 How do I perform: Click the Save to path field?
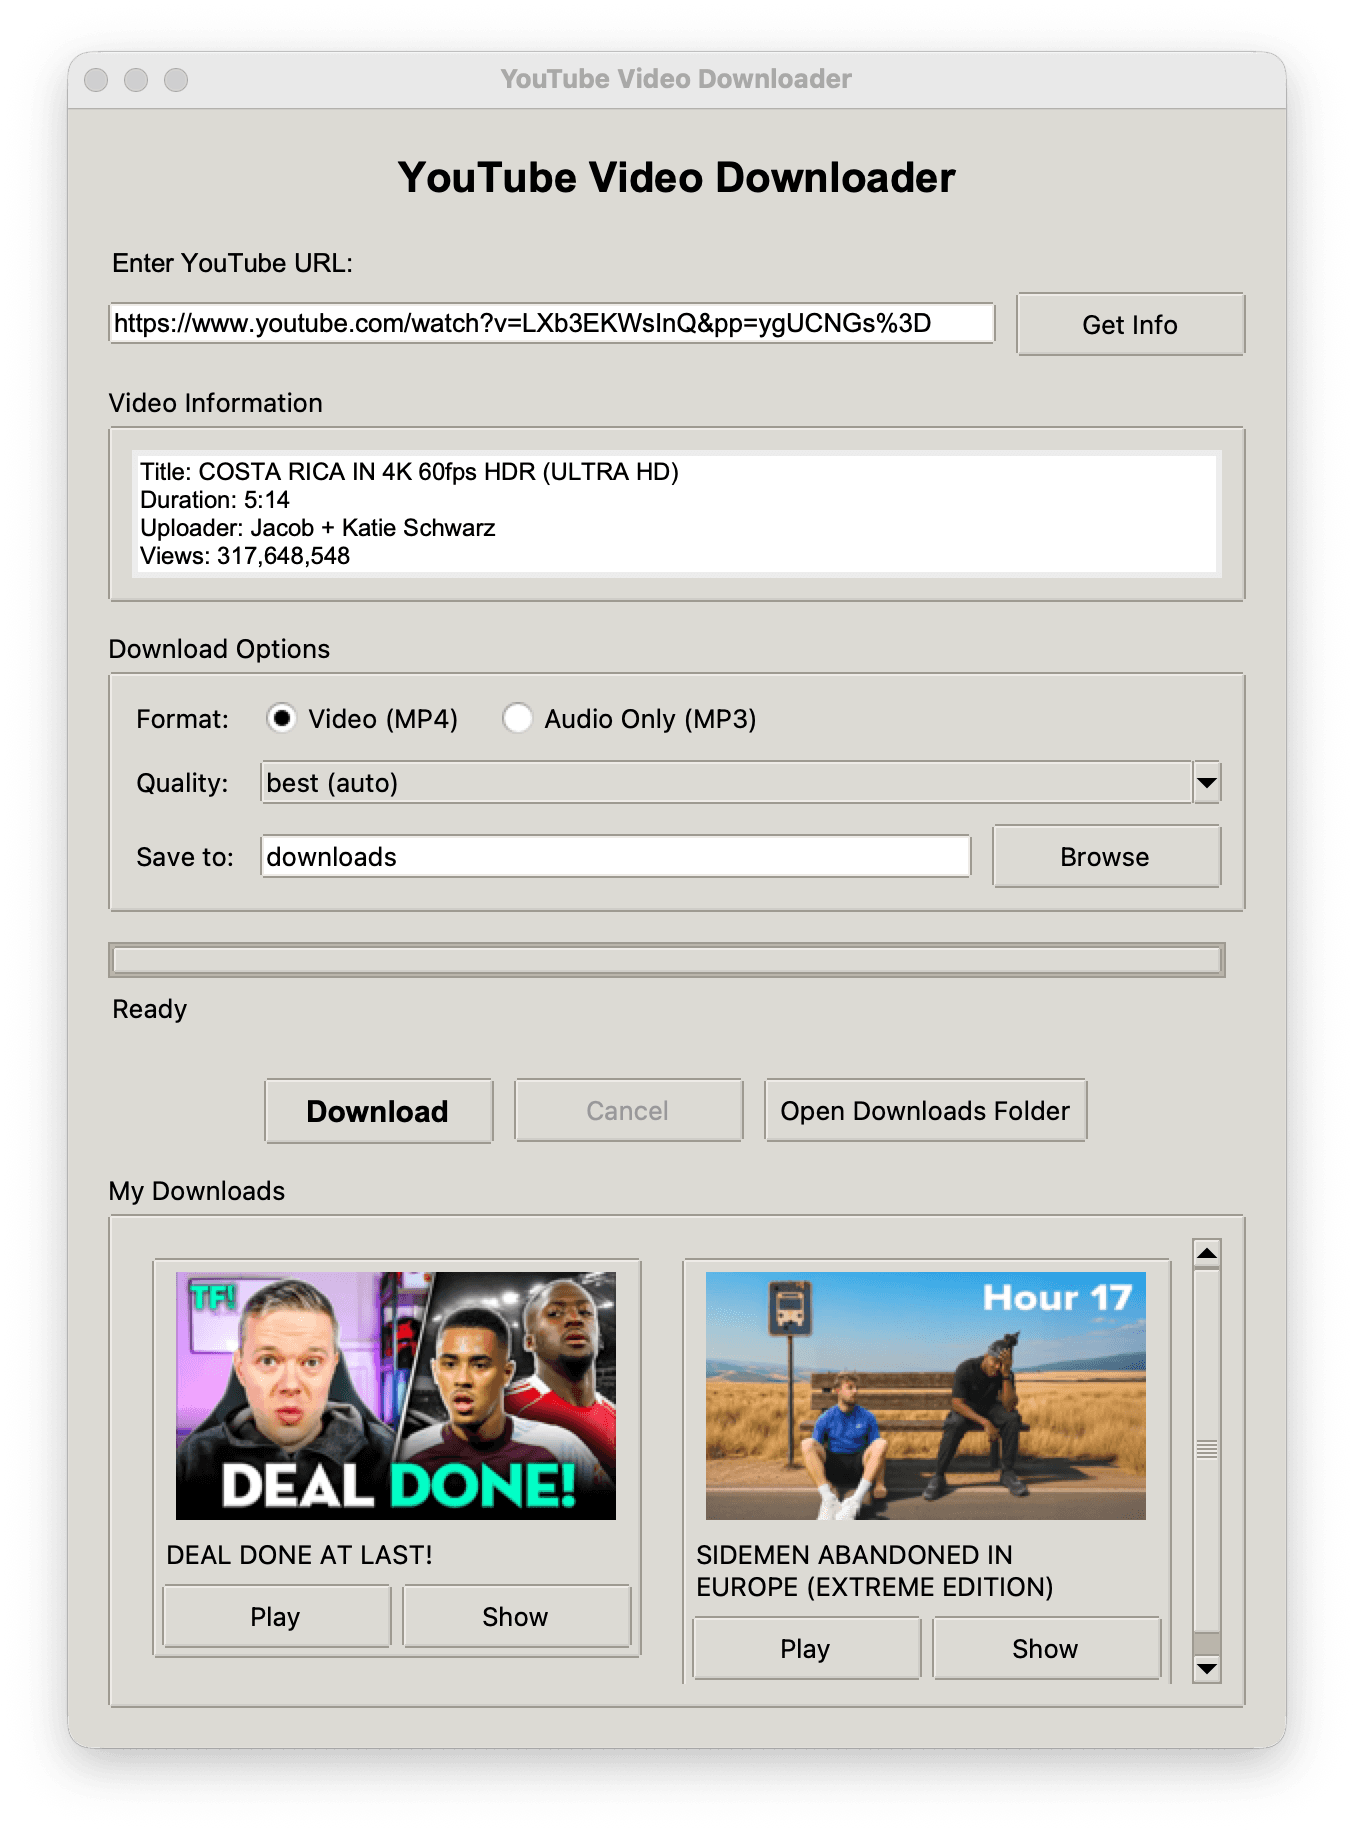pos(616,856)
